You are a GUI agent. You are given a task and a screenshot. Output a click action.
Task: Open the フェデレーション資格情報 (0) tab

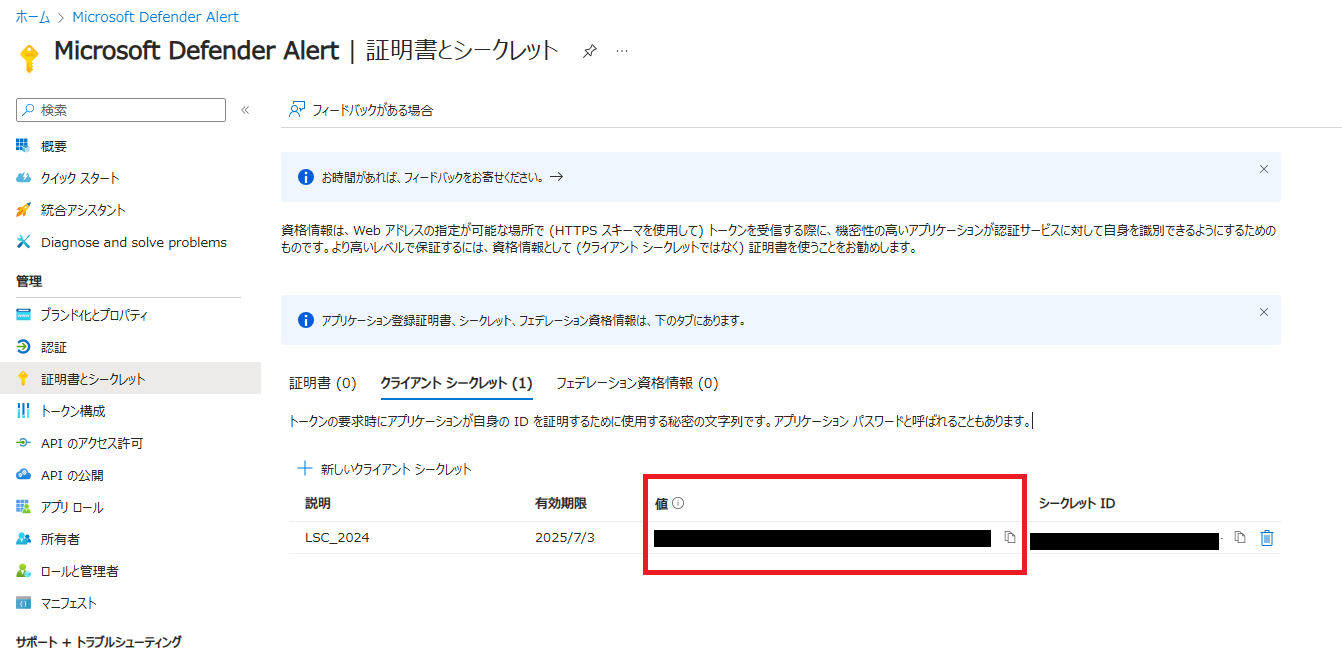[x=637, y=383]
